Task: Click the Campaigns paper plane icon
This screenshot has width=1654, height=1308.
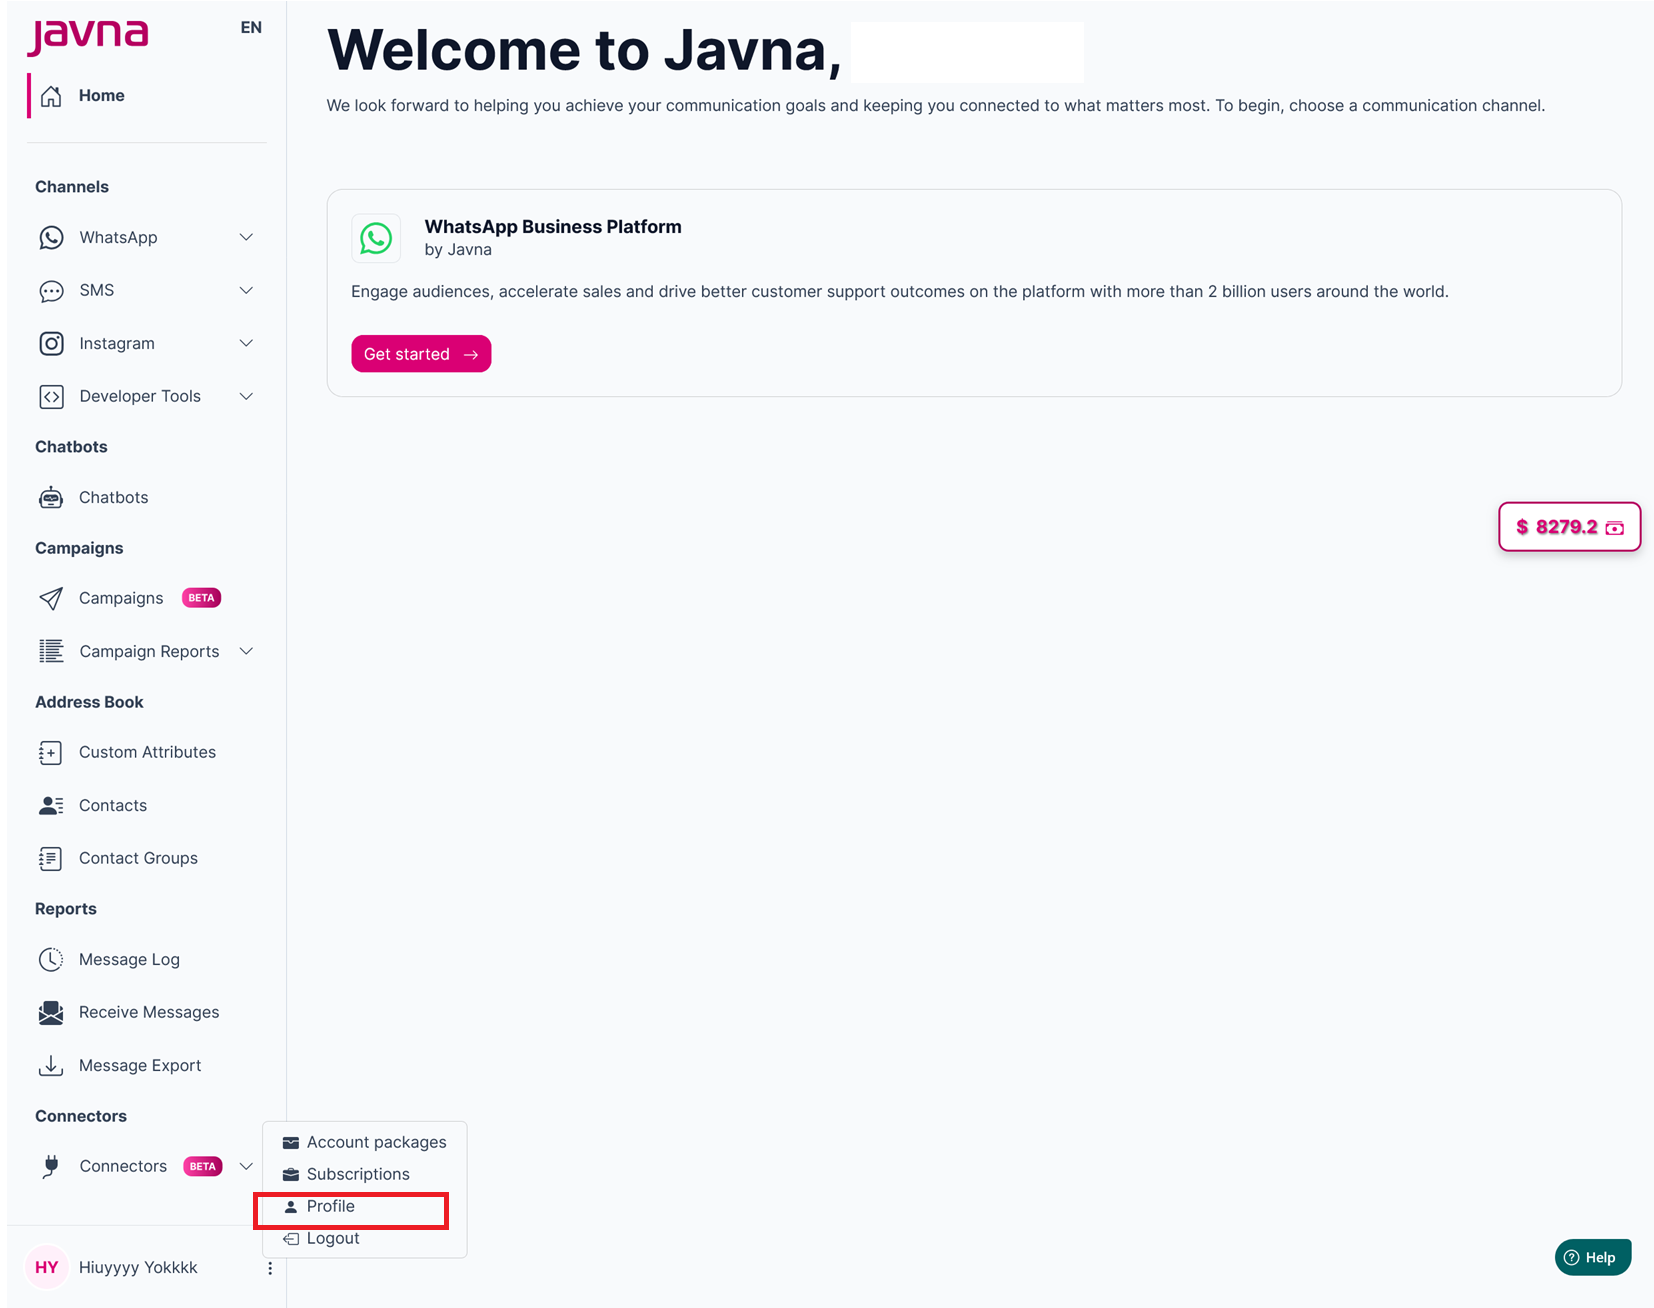Action: (51, 598)
